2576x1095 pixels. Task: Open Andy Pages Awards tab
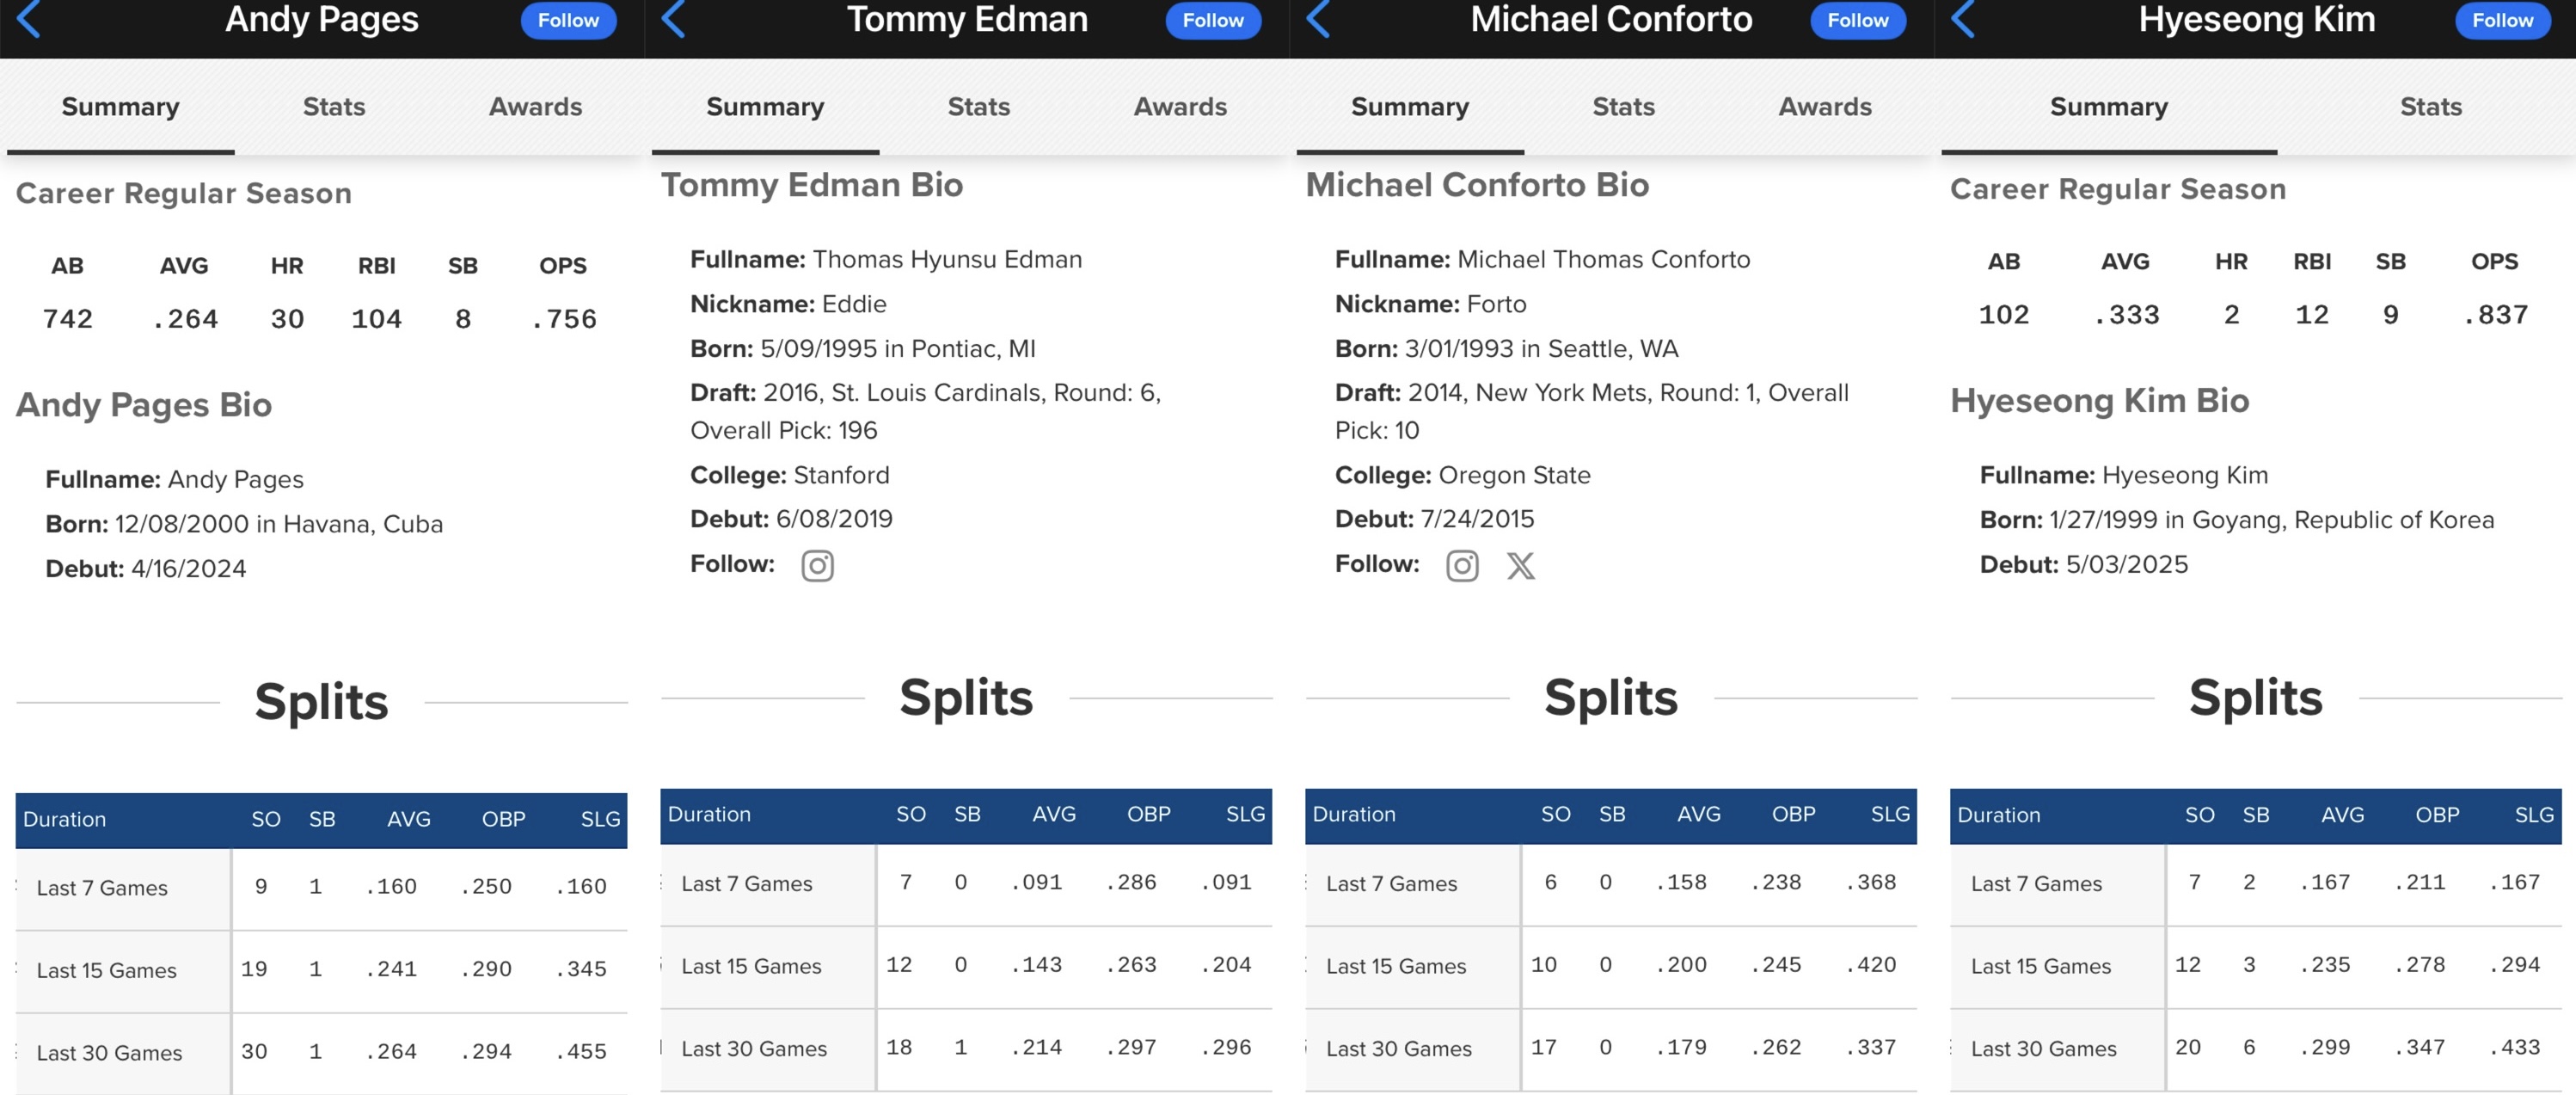[535, 107]
